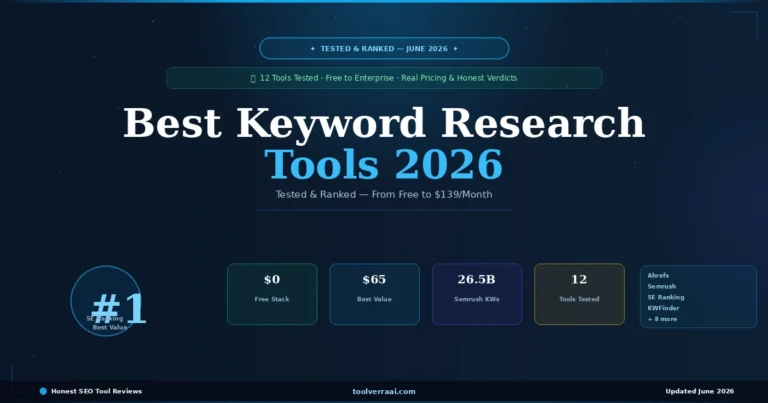768x403 pixels.
Task: Click 'KWFinder' in the tools list
Action: (663, 308)
